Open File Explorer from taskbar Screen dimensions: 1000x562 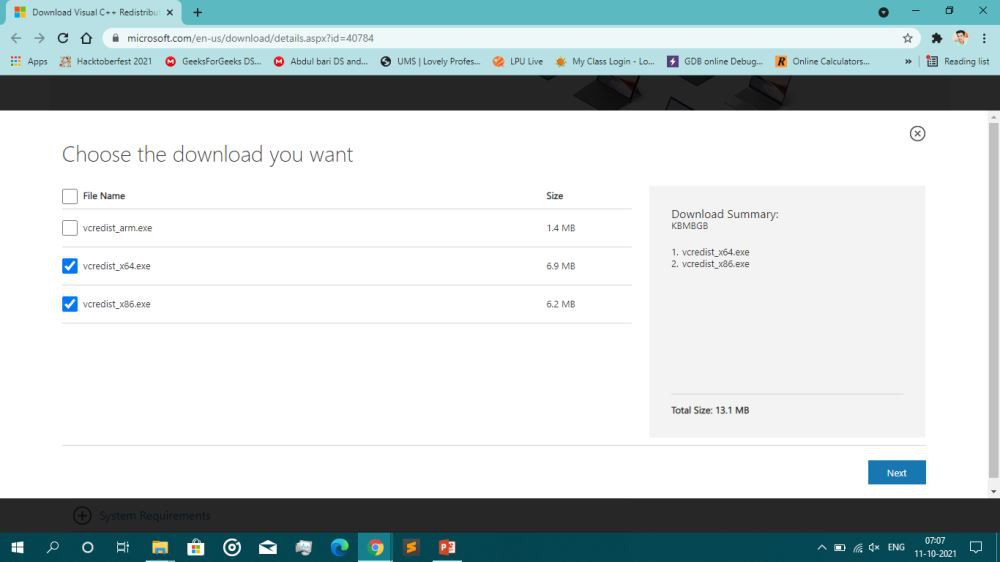click(x=159, y=547)
